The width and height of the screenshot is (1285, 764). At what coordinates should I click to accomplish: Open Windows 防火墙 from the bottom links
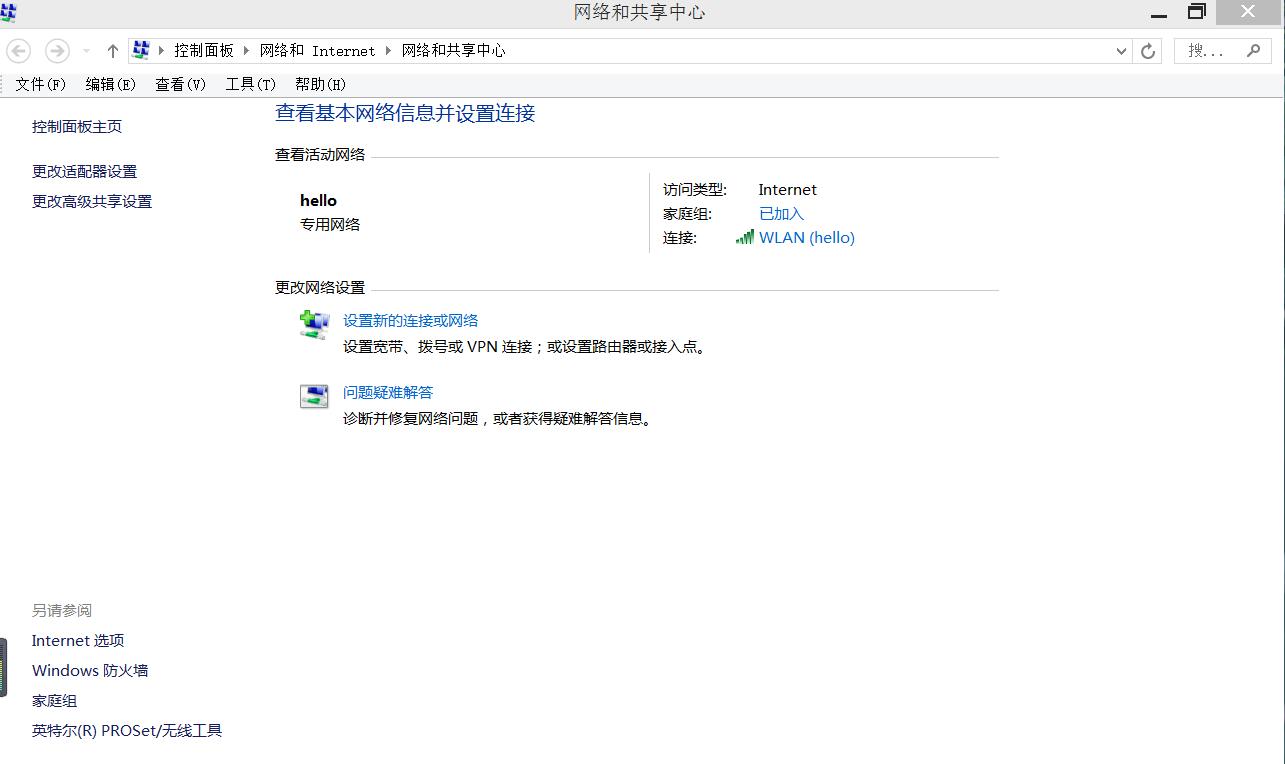click(89, 670)
